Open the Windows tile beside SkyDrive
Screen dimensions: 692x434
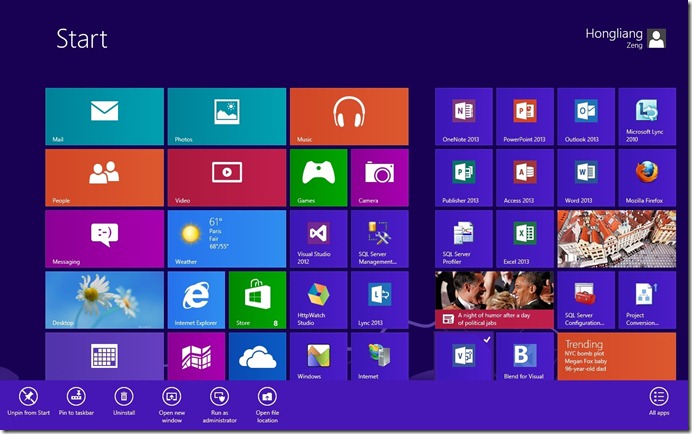tap(319, 356)
